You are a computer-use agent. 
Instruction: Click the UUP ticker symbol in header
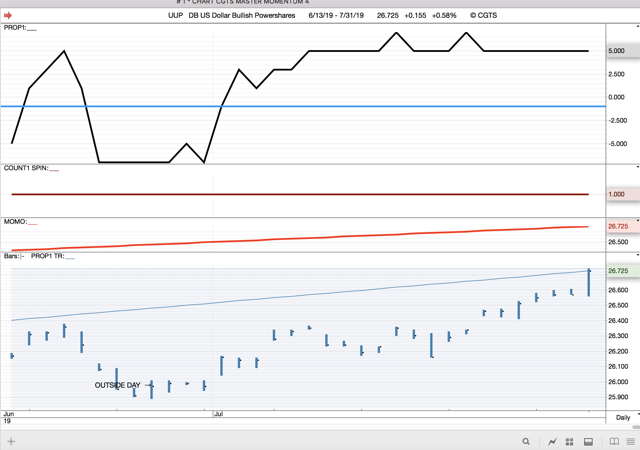click(x=176, y=16)
